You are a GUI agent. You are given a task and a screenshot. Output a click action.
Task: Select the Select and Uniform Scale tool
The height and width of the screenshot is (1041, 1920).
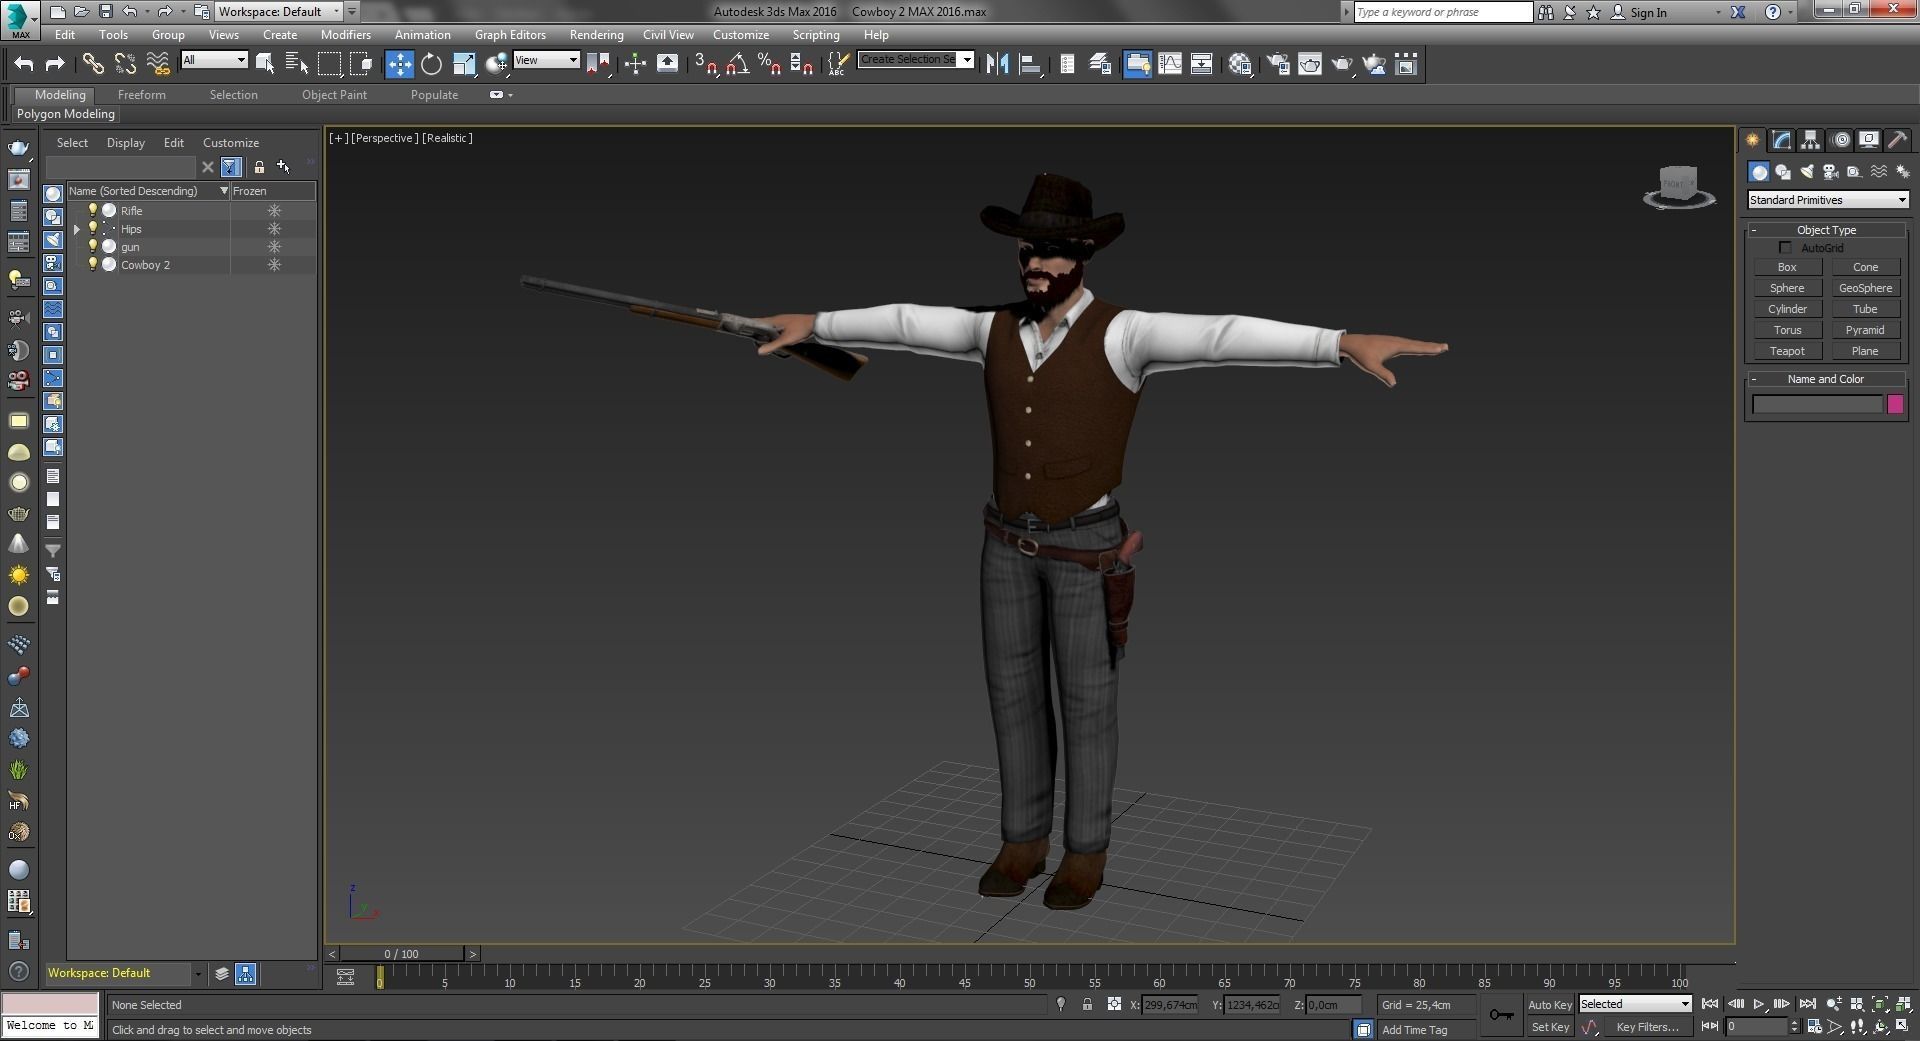pyautogui.click(x=464, y=64)
